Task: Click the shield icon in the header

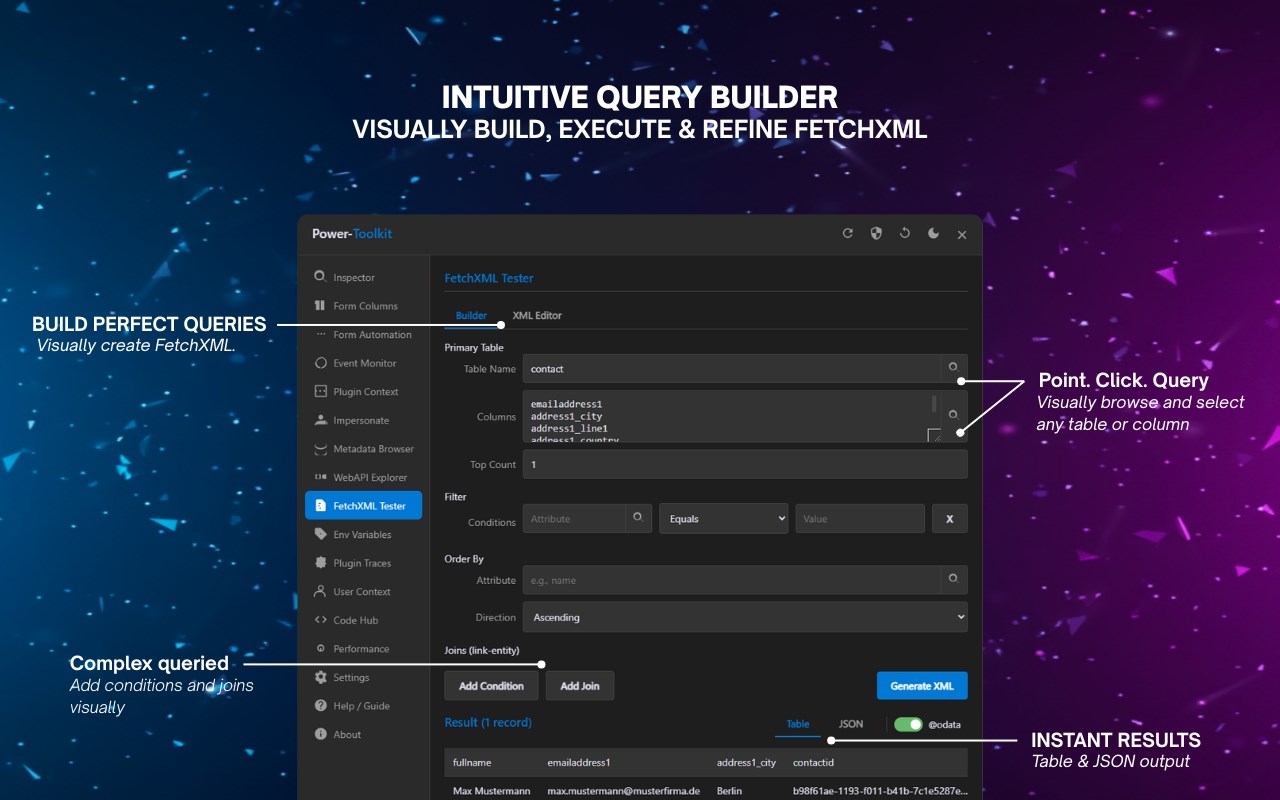Action: coord(876,233)
